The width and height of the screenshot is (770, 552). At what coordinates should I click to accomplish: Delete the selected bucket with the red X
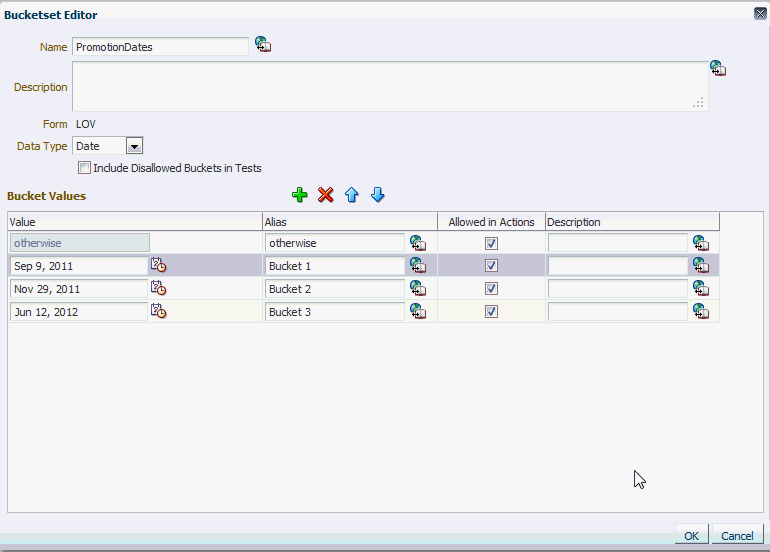click(x=326, y=195)
